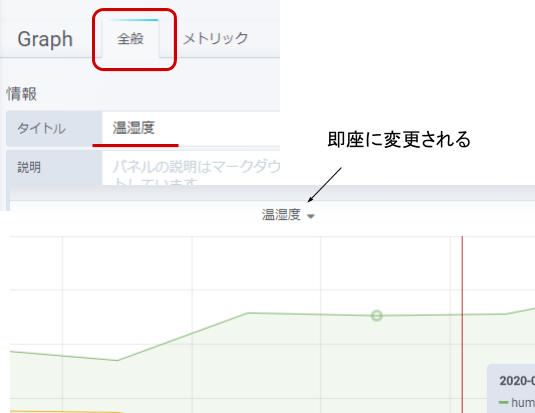This screenshot has width=535, height=413.
Task: Click the Graph panel heading
Action: pos(45,39)
